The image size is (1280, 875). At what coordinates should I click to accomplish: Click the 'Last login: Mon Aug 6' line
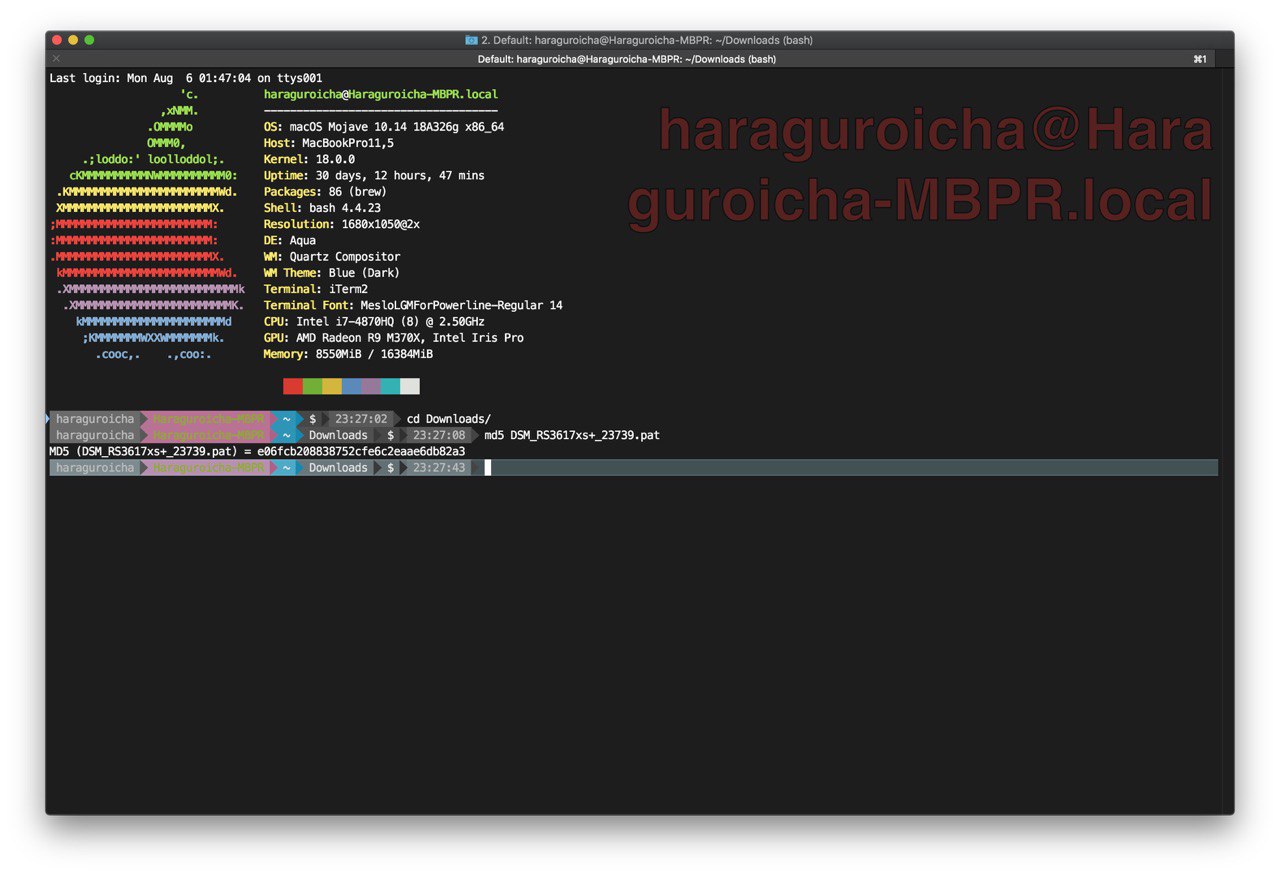(186, 78)
